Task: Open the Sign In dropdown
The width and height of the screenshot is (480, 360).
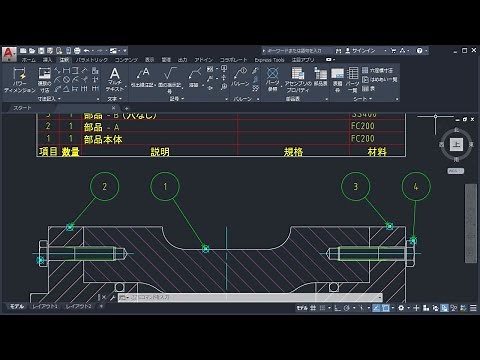Action: click(386, 51)
